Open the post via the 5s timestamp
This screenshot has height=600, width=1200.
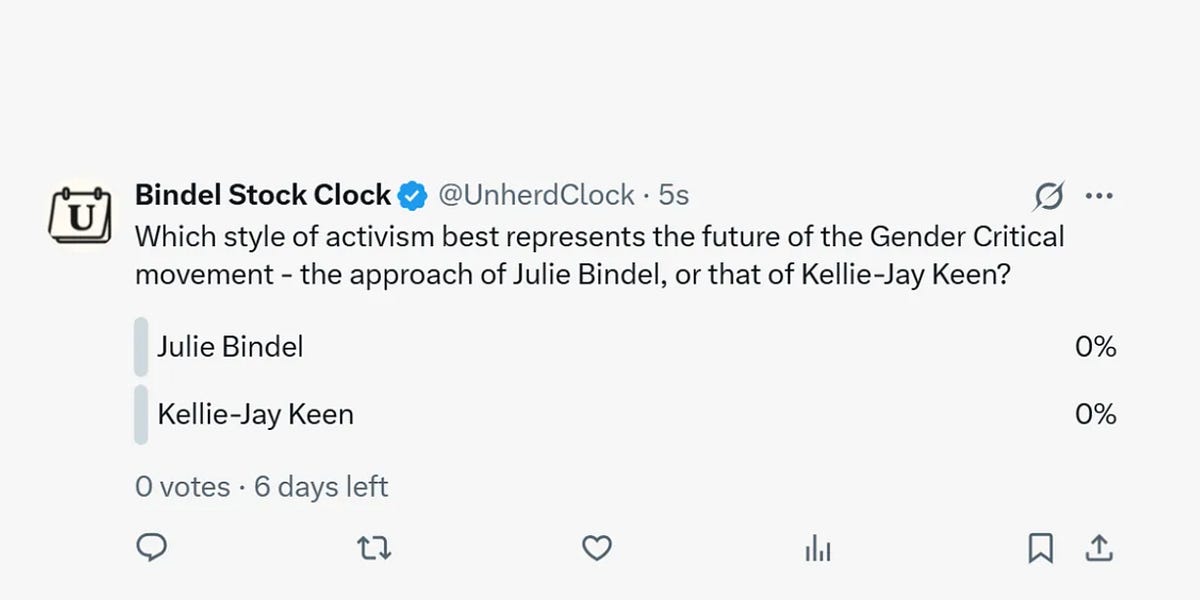tap(674, 195)
